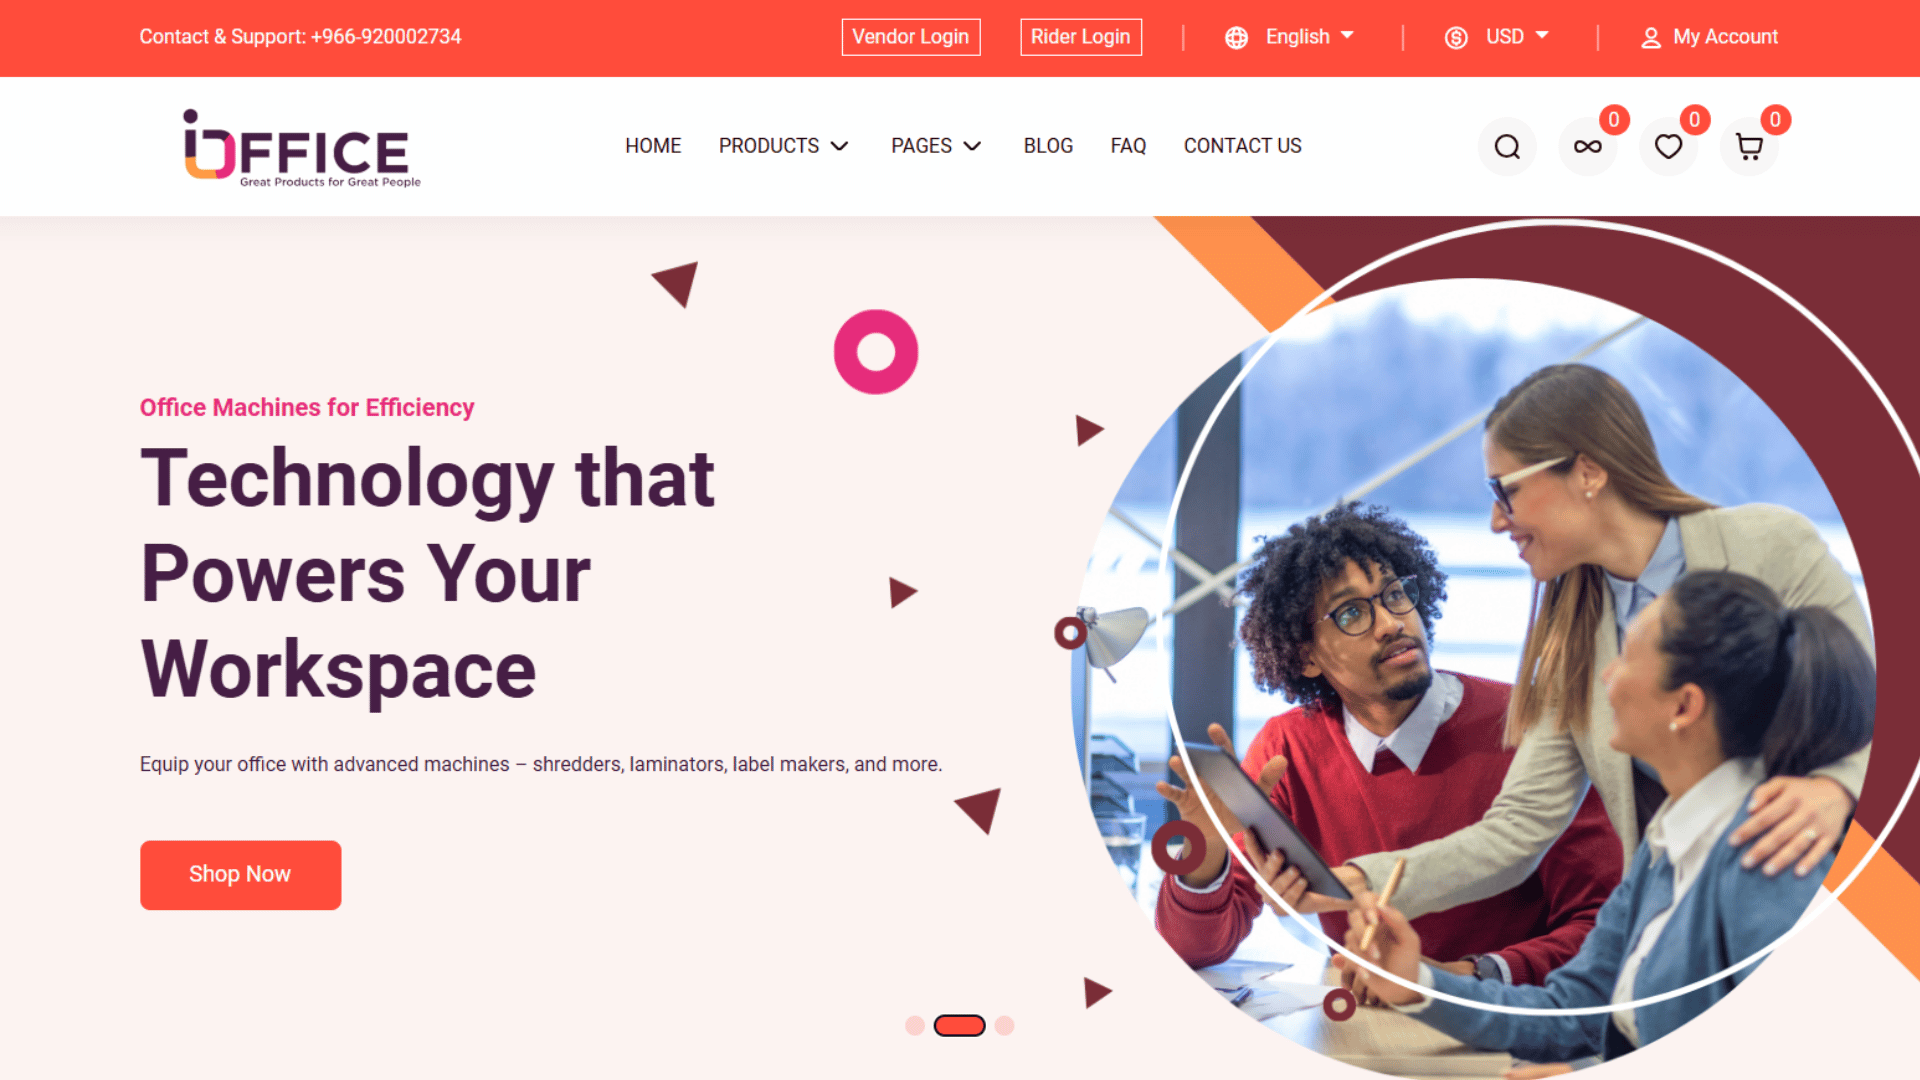
Task: Open the compare infinity icon
Action: (1588, 147)
